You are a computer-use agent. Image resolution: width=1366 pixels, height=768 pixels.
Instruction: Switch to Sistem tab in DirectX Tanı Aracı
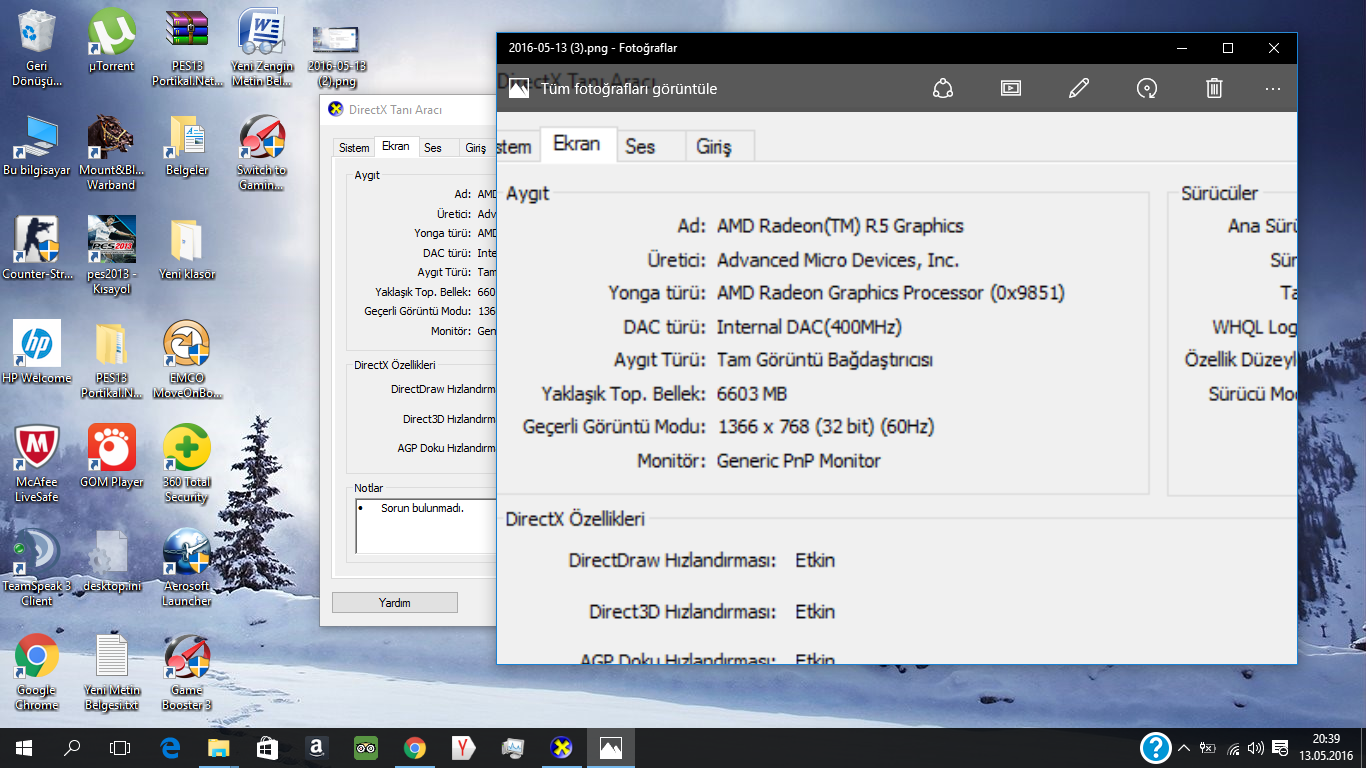pyautogui.click(x=354, y=148)
